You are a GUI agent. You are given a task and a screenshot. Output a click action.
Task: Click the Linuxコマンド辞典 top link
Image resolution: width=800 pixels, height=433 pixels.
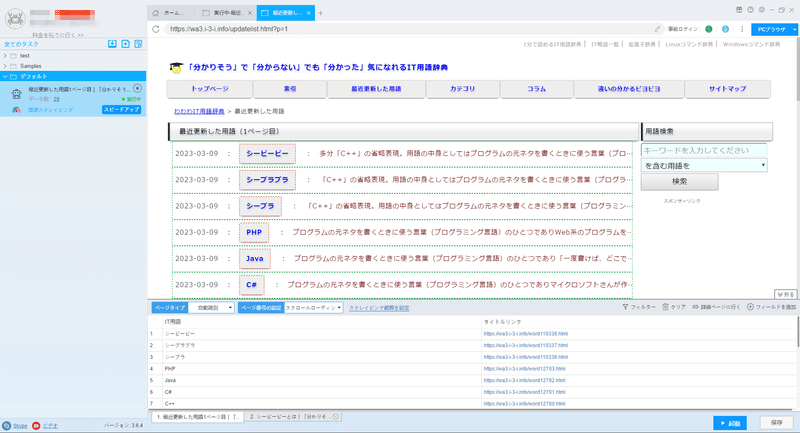[689, 44]
